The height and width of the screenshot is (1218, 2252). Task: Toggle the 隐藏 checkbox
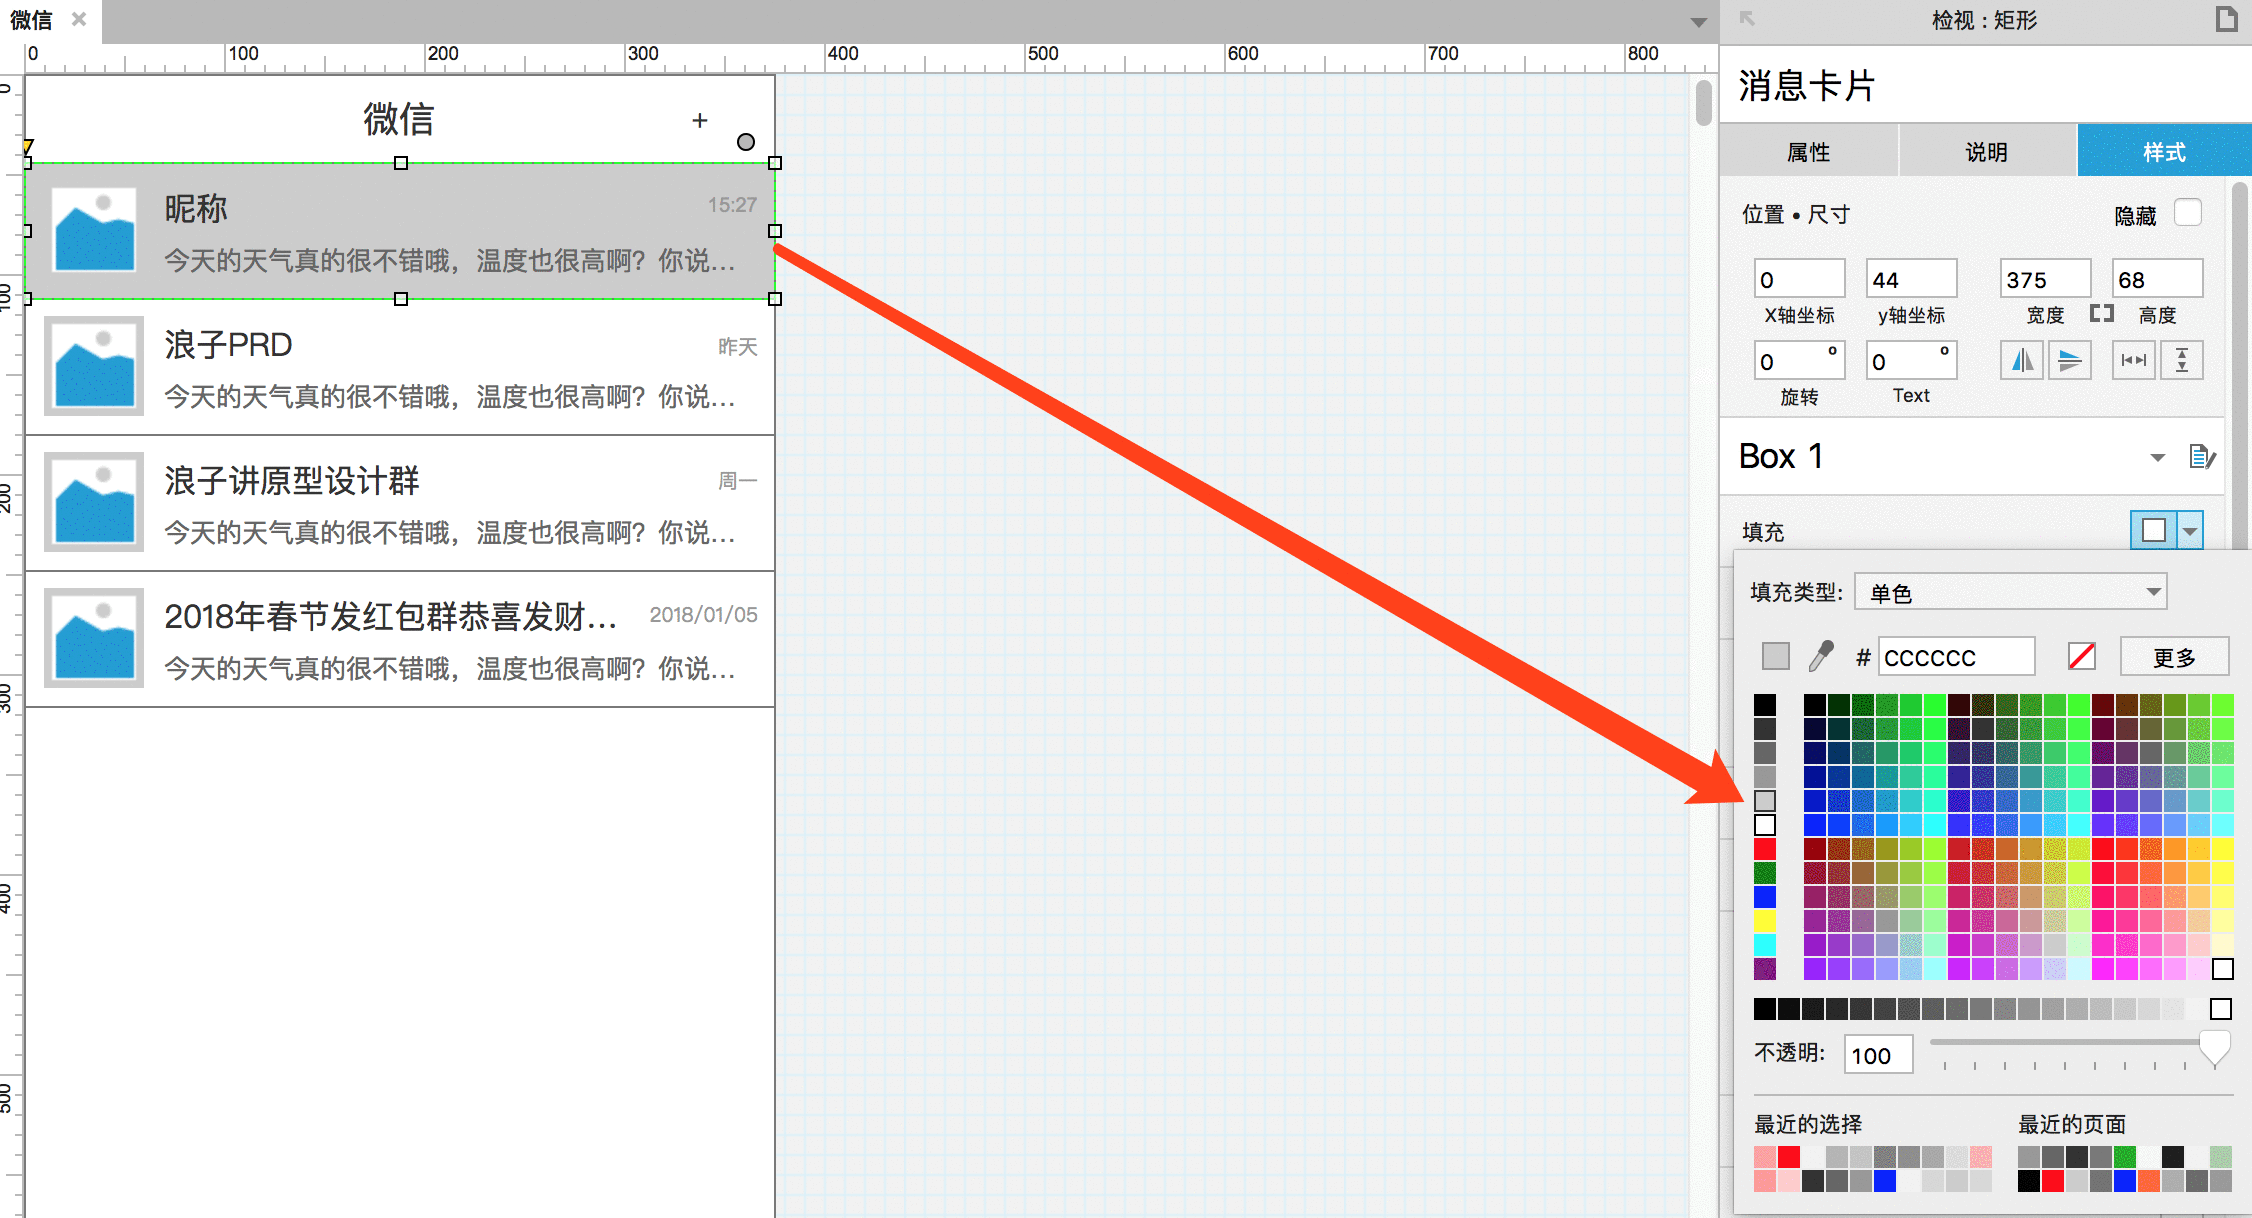tap(2187, 213)
